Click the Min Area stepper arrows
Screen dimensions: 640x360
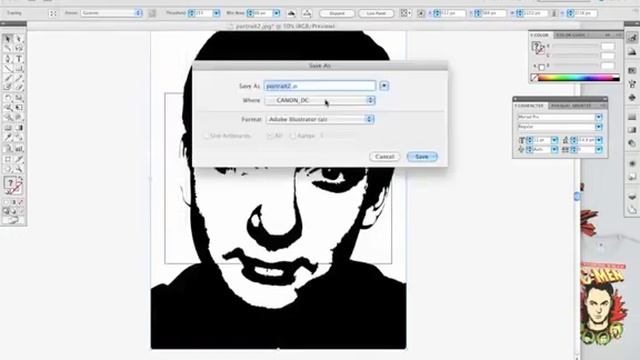click(x=250, y=13)
